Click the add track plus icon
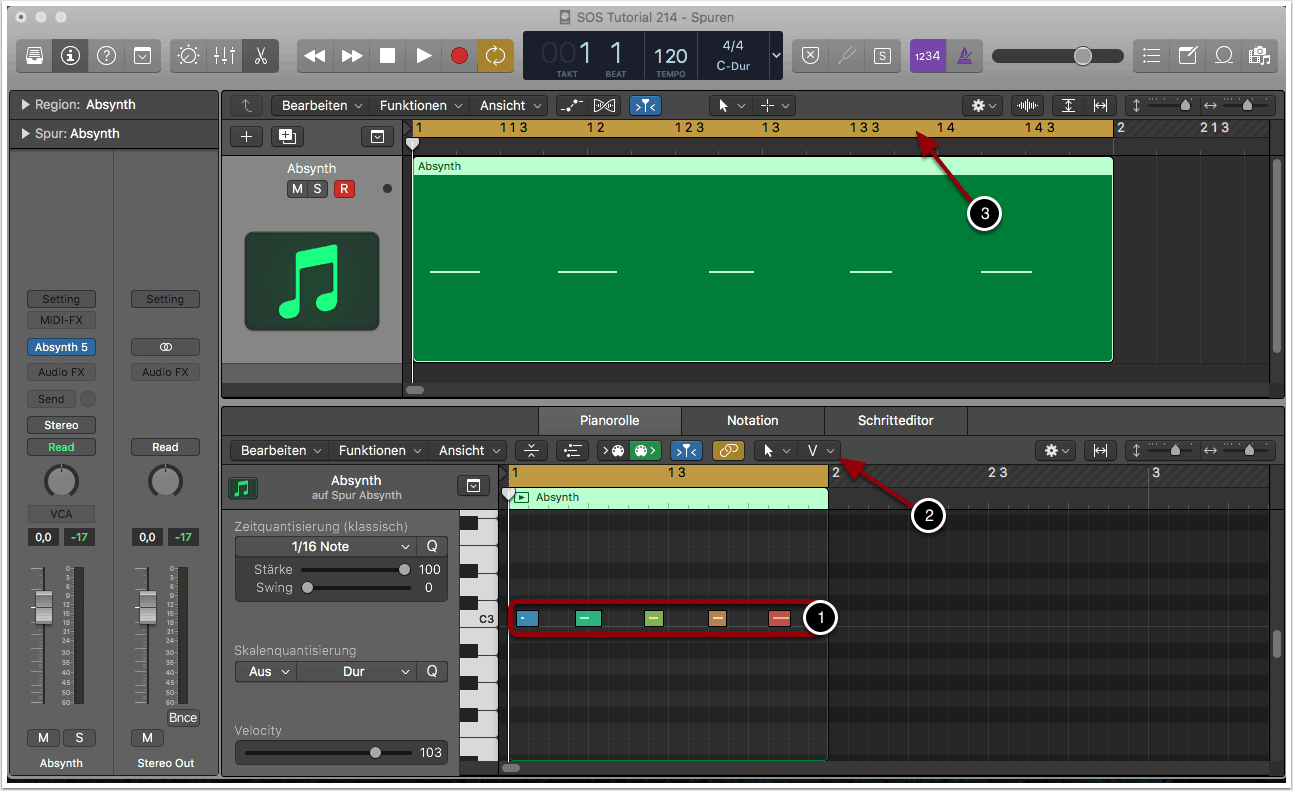Image resolution: width=1293 pixels, height=791 pixels. (x=247, y=137)
